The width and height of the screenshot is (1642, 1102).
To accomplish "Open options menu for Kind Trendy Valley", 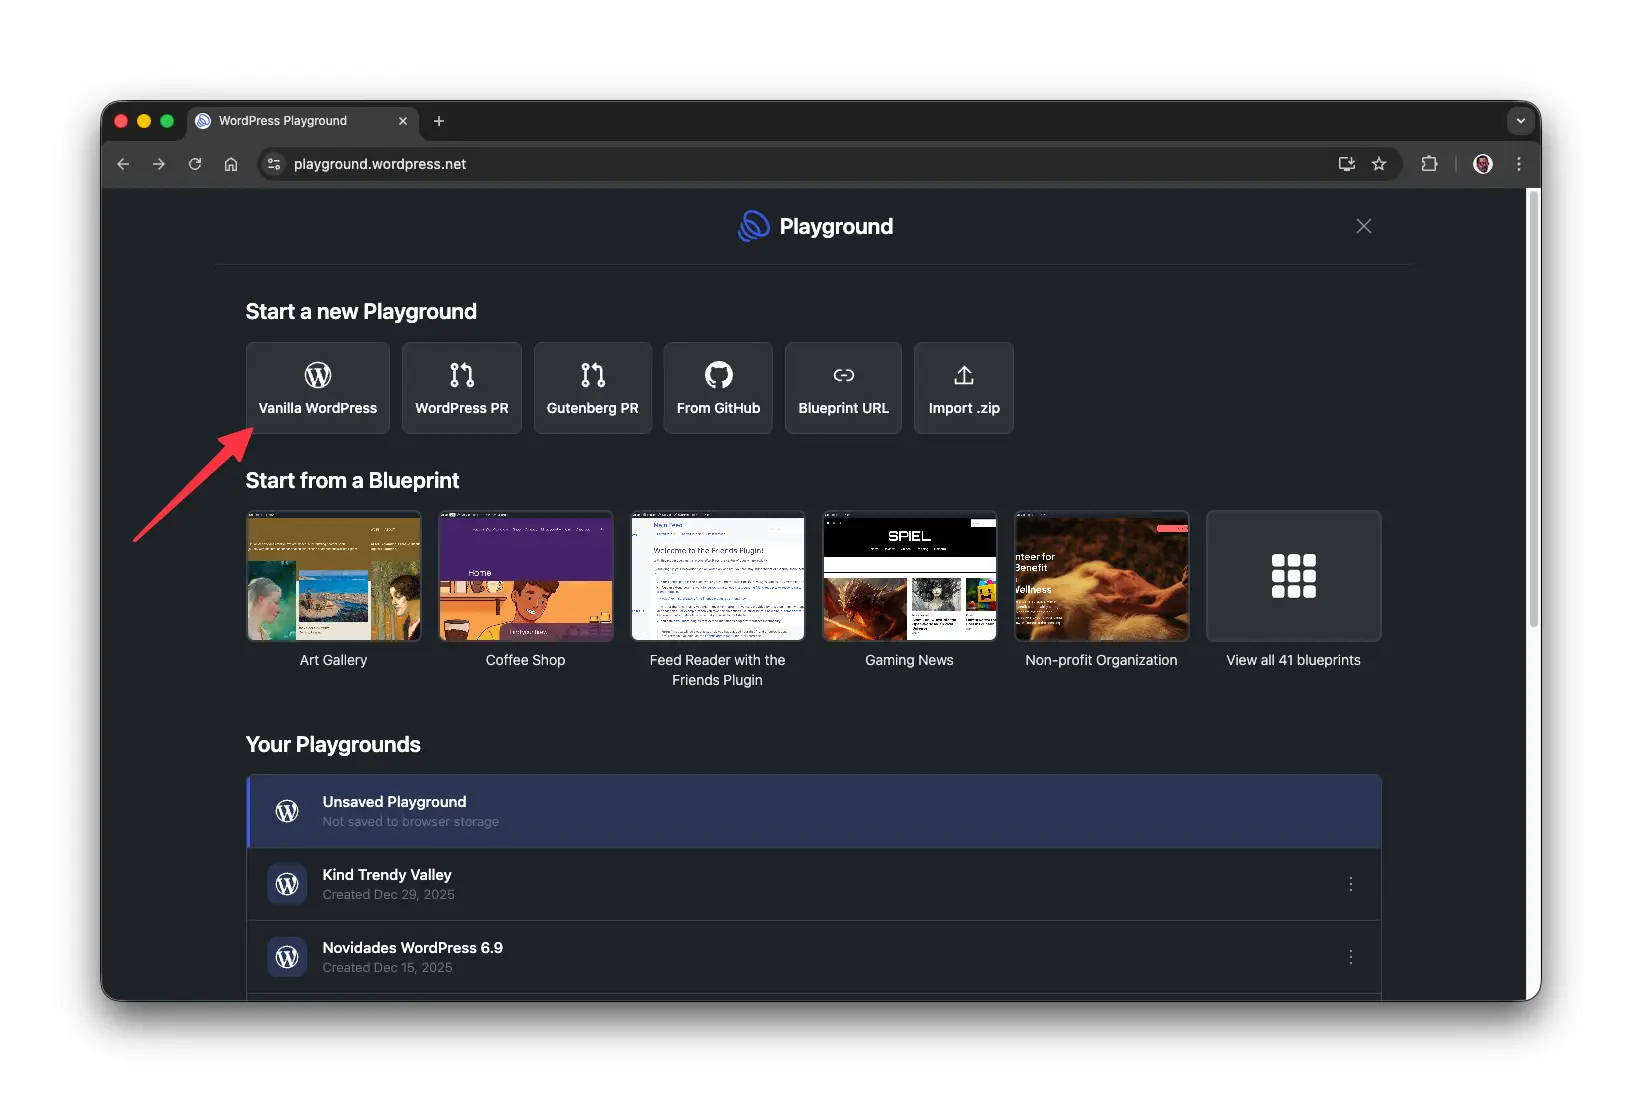I will [1350, 884].
